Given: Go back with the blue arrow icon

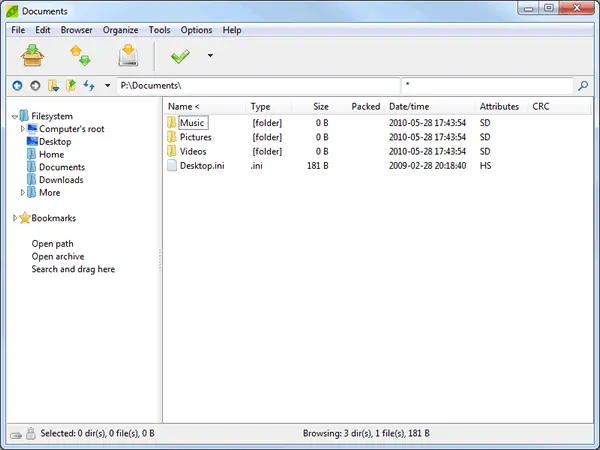Looking at the screenshot, I should (17, 86).
